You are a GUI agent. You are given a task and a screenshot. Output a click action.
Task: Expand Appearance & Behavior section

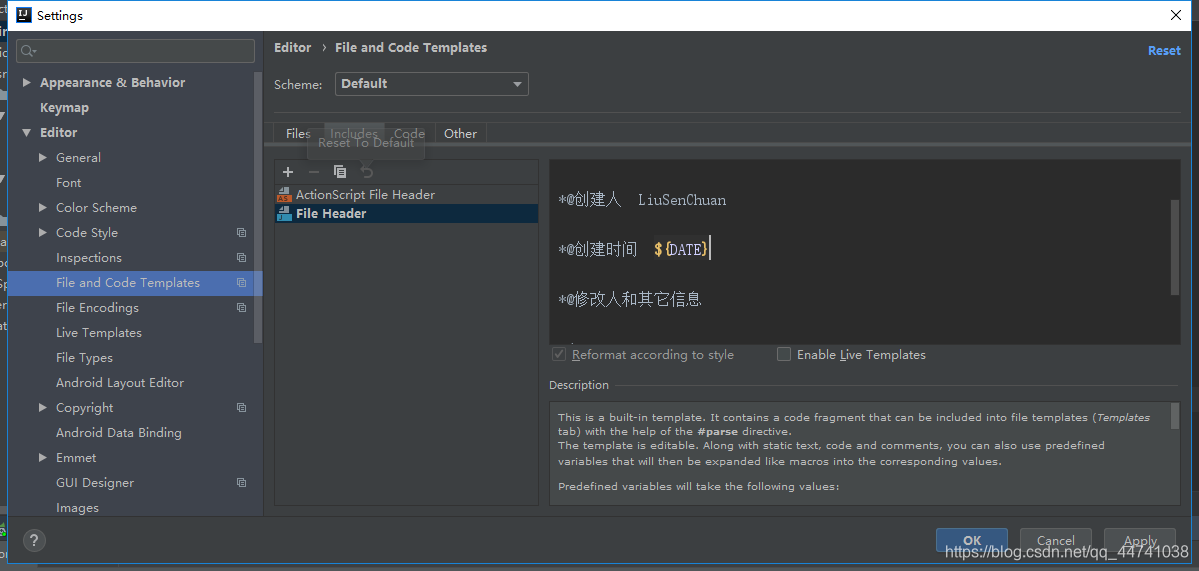[28, 83]
